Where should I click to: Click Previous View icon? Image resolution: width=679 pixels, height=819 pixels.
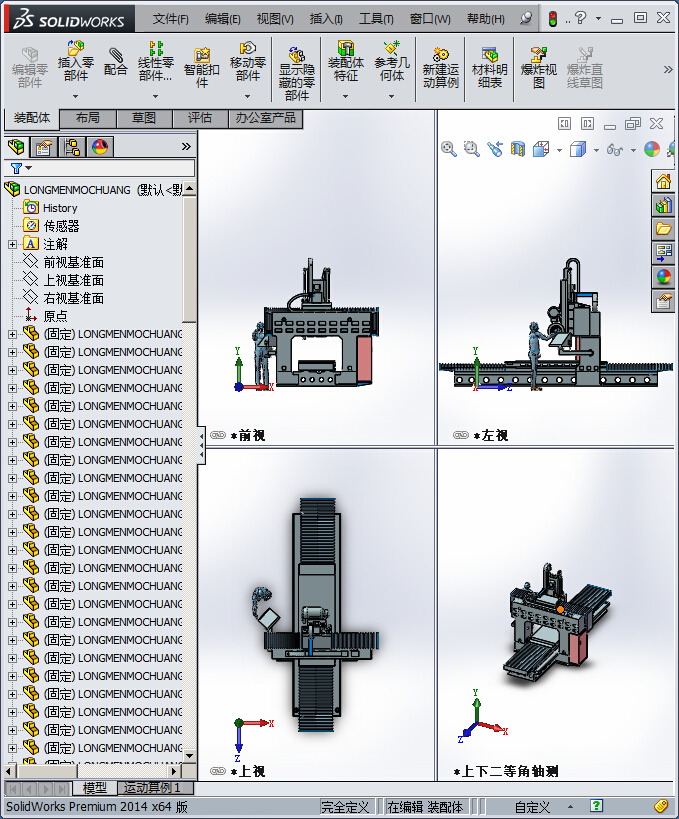click(x=495, y=149)
